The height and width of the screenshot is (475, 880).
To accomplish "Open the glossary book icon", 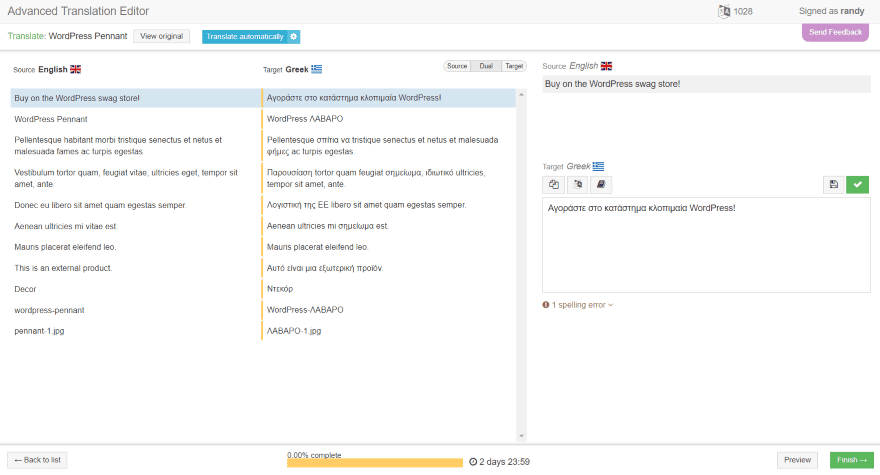I will pos(600,185).
